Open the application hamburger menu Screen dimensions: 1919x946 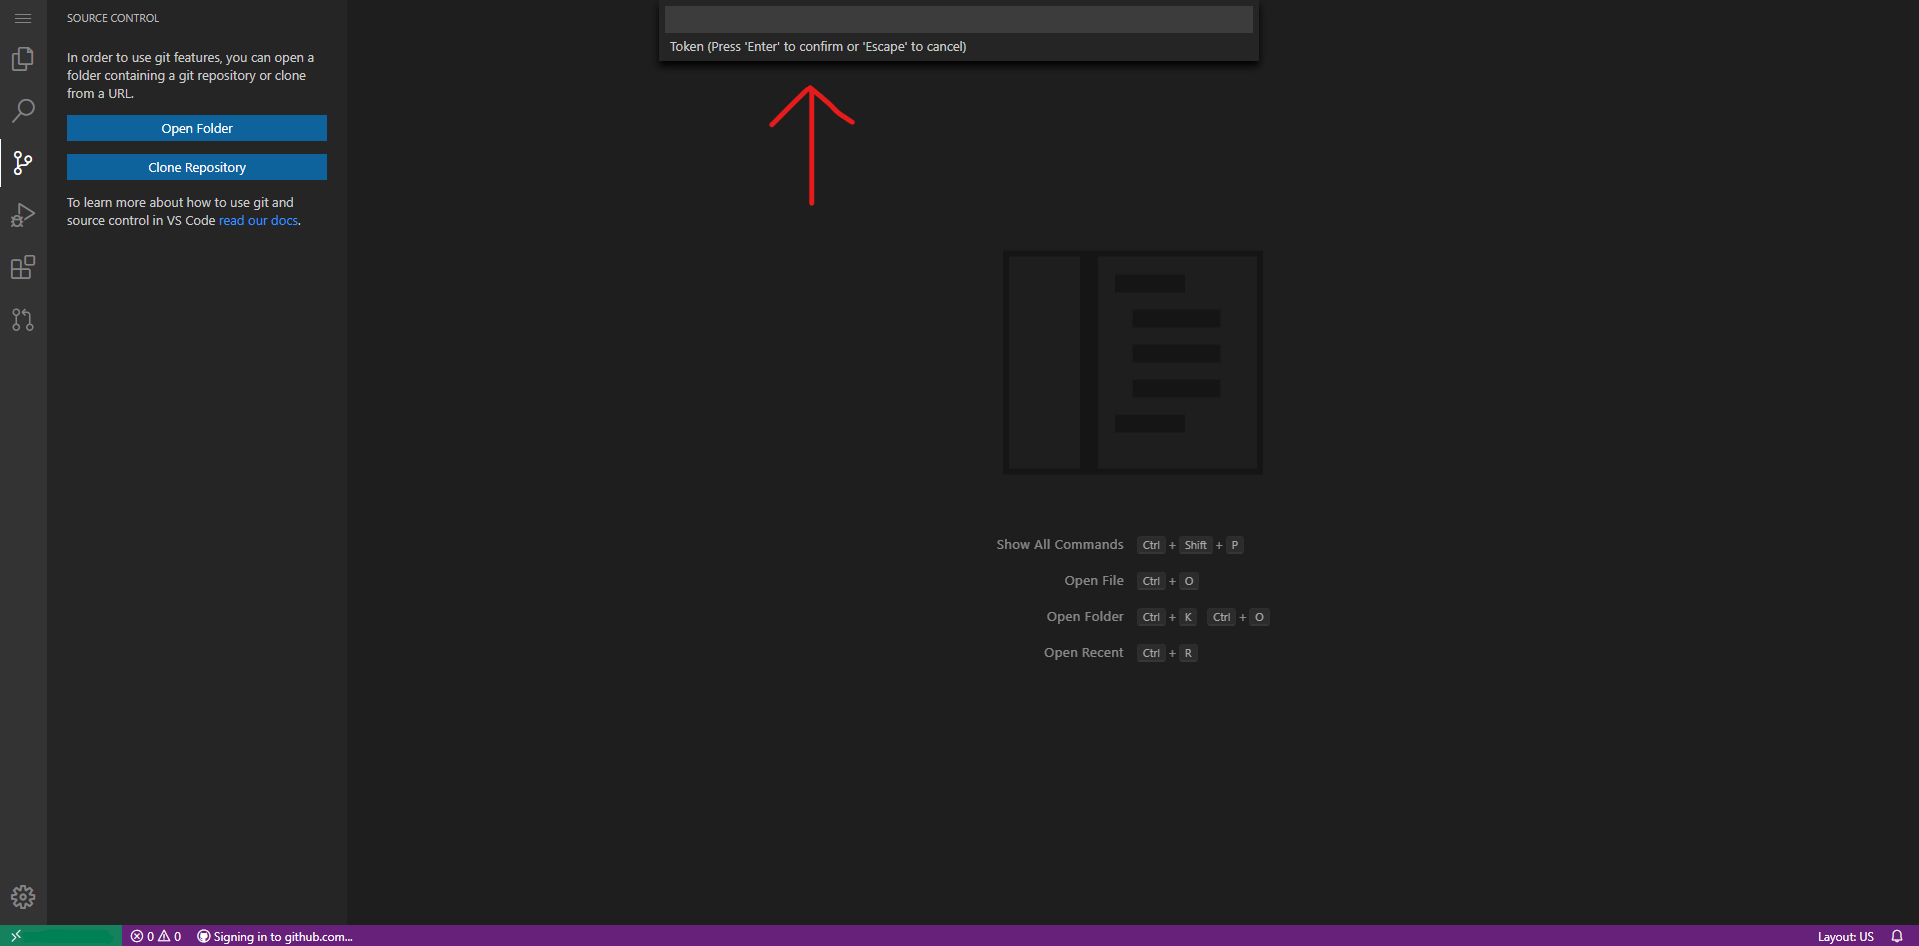tap(23, 18)
